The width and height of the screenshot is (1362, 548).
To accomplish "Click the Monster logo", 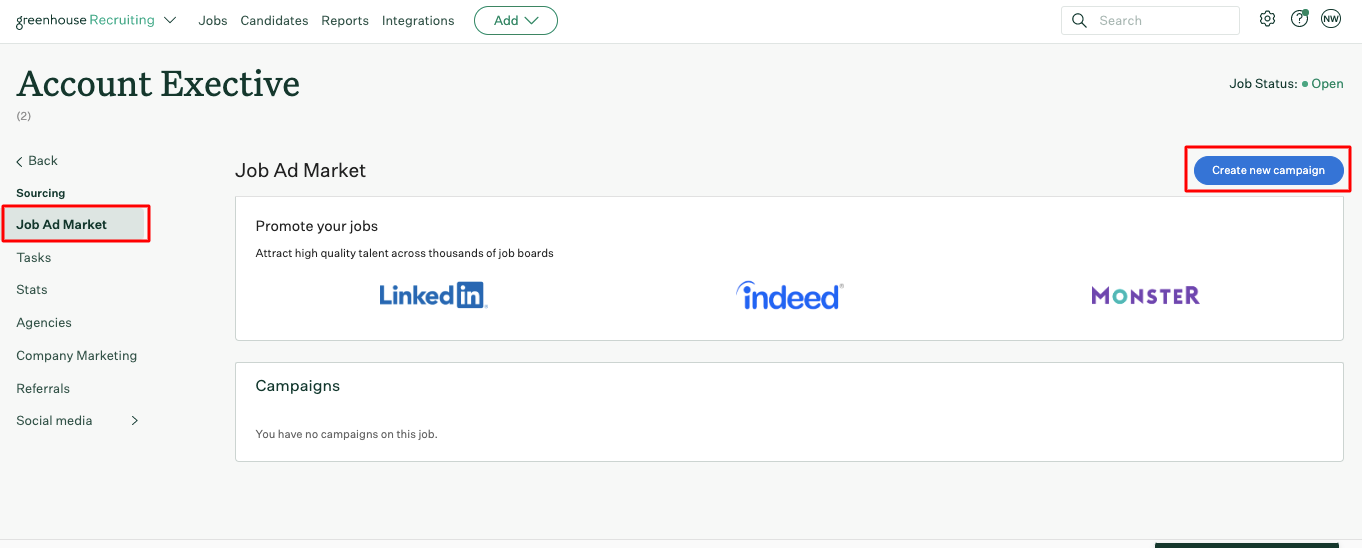I will 1145,295.
